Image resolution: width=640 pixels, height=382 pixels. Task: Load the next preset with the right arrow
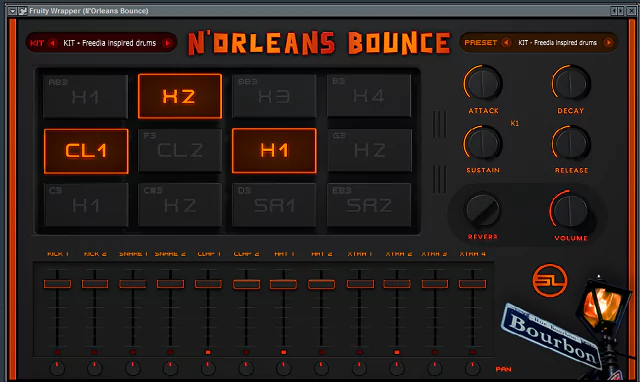coord(608,42)
